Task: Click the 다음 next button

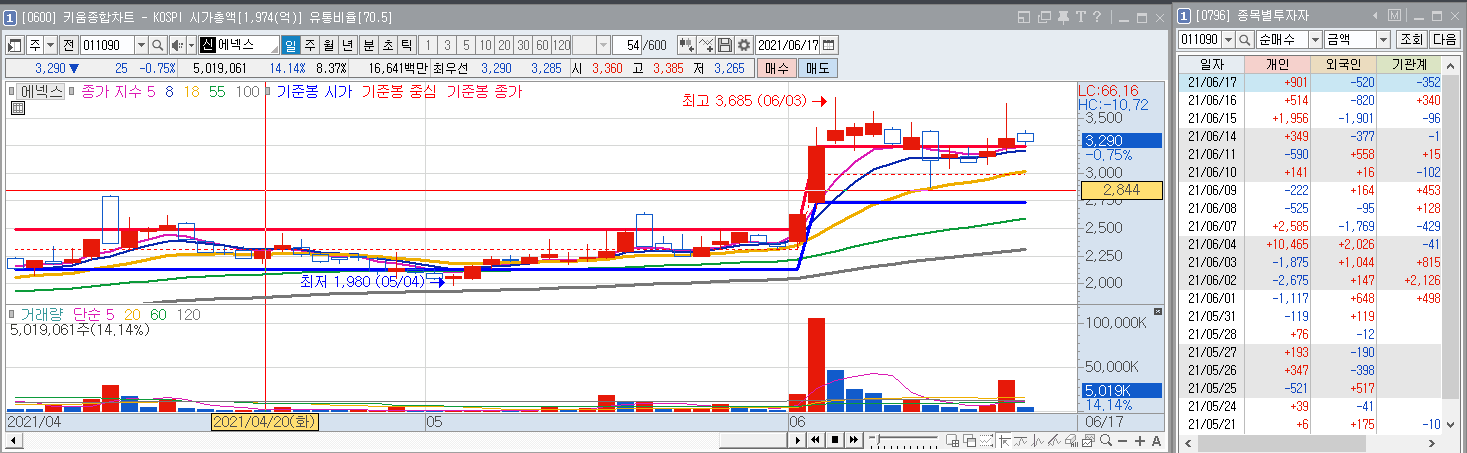Action: 1445,39
